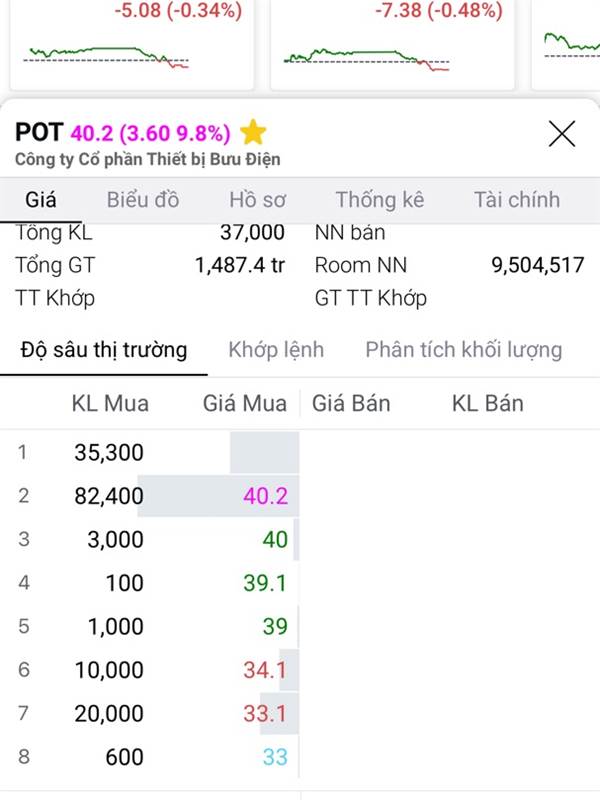The width and height of the screenshot is (600, 800).
Task: Toggle the yellow favorite star for POT
Action: [x=253, y=132]
